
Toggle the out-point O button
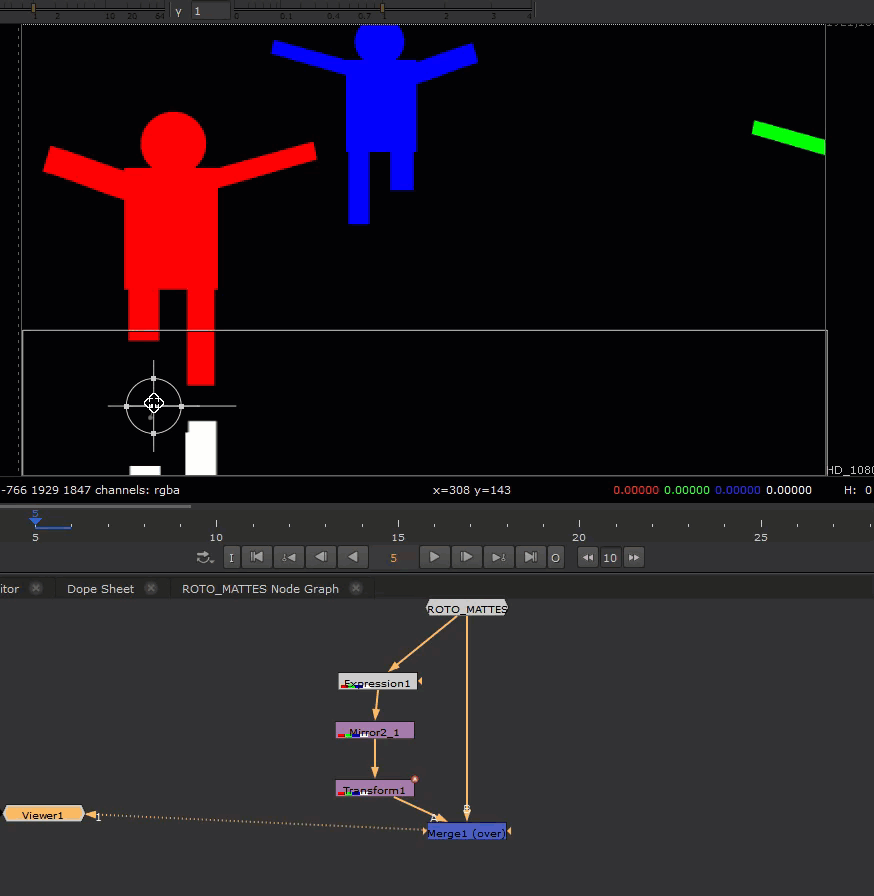pyautogui.click(x=556, y=558)
